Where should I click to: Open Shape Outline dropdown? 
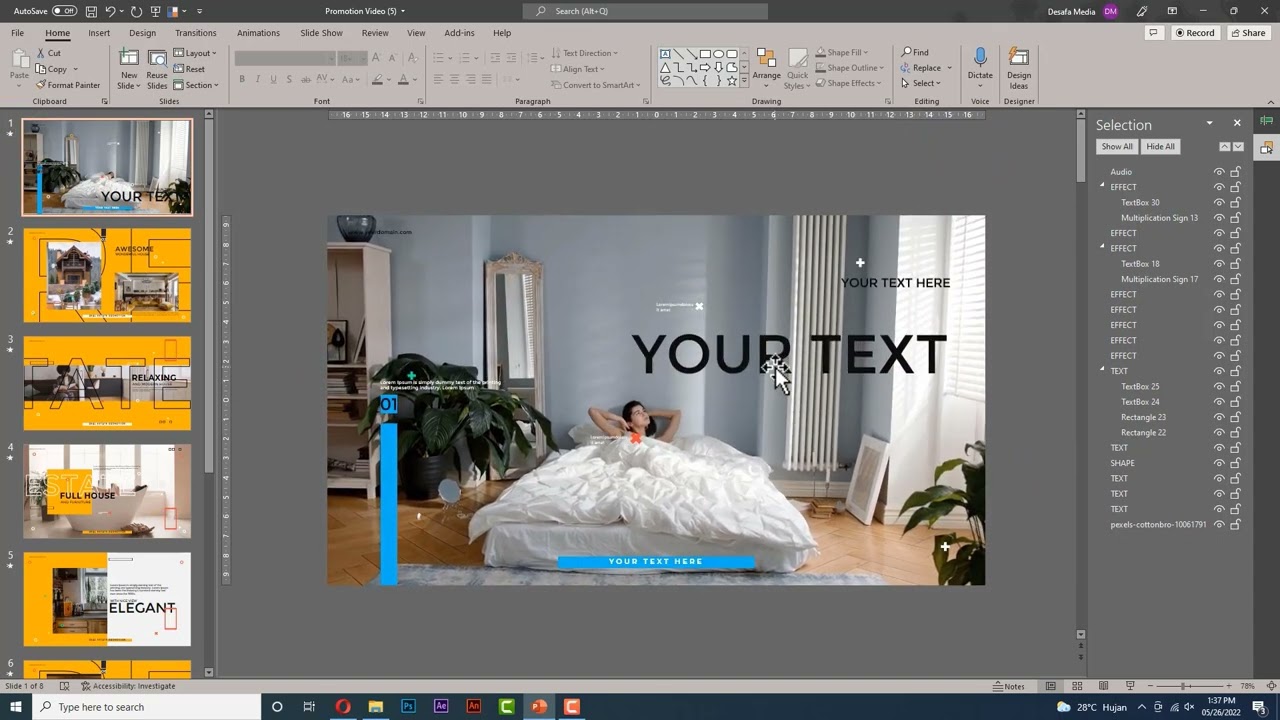click(x=849, y=68)
